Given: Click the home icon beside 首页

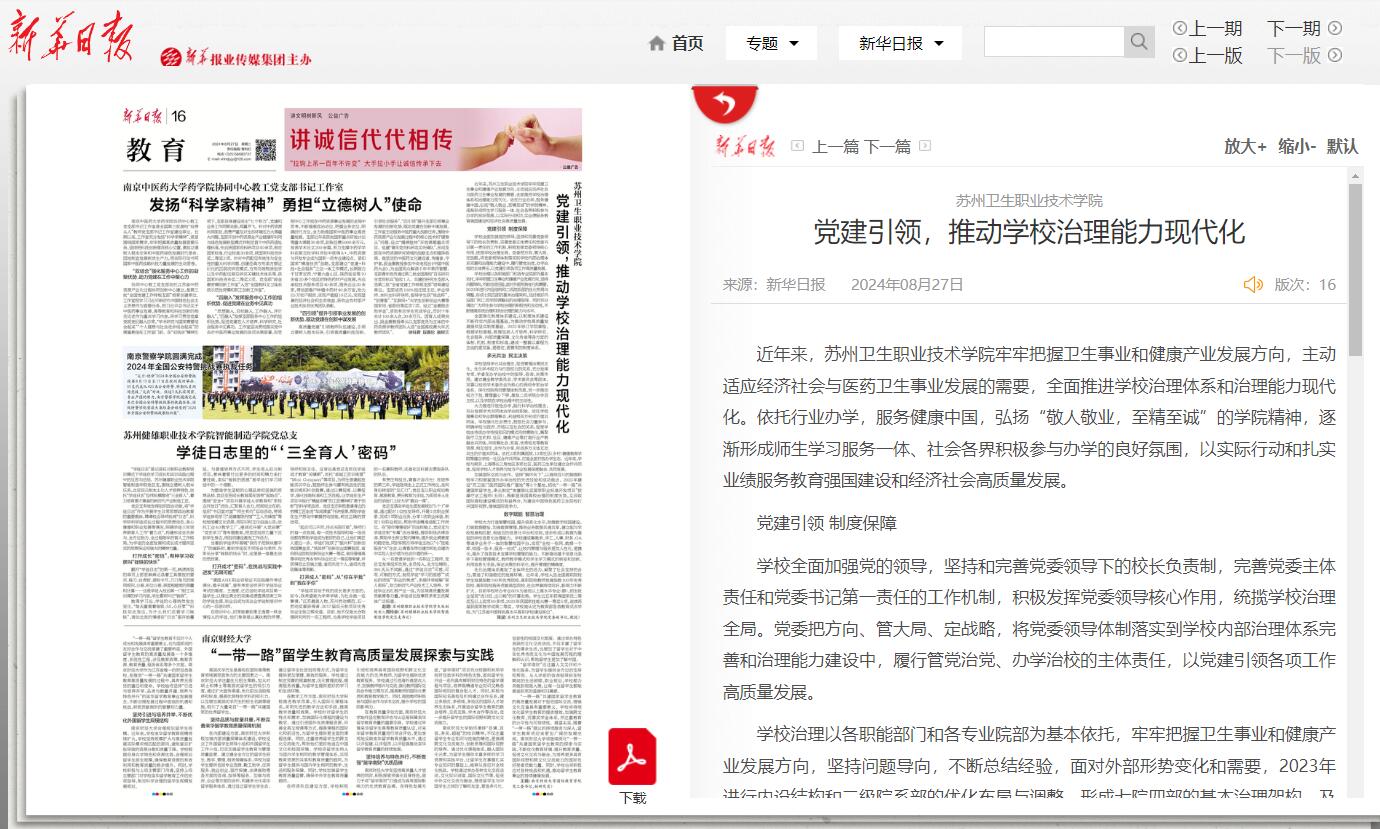Looking at the screenshot, I should (x=657, y=43).
